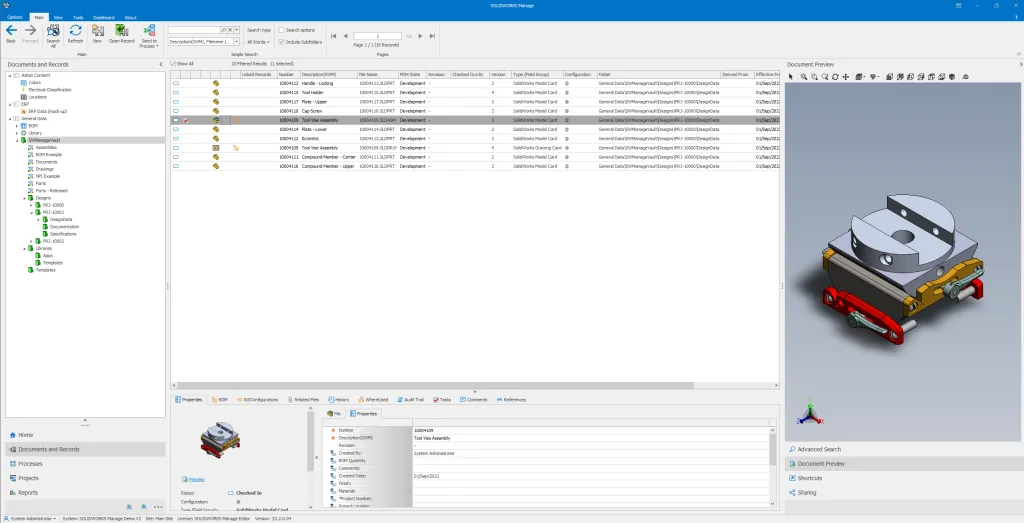
Task: Click the Open Record icon
Action: click(121, 31)
